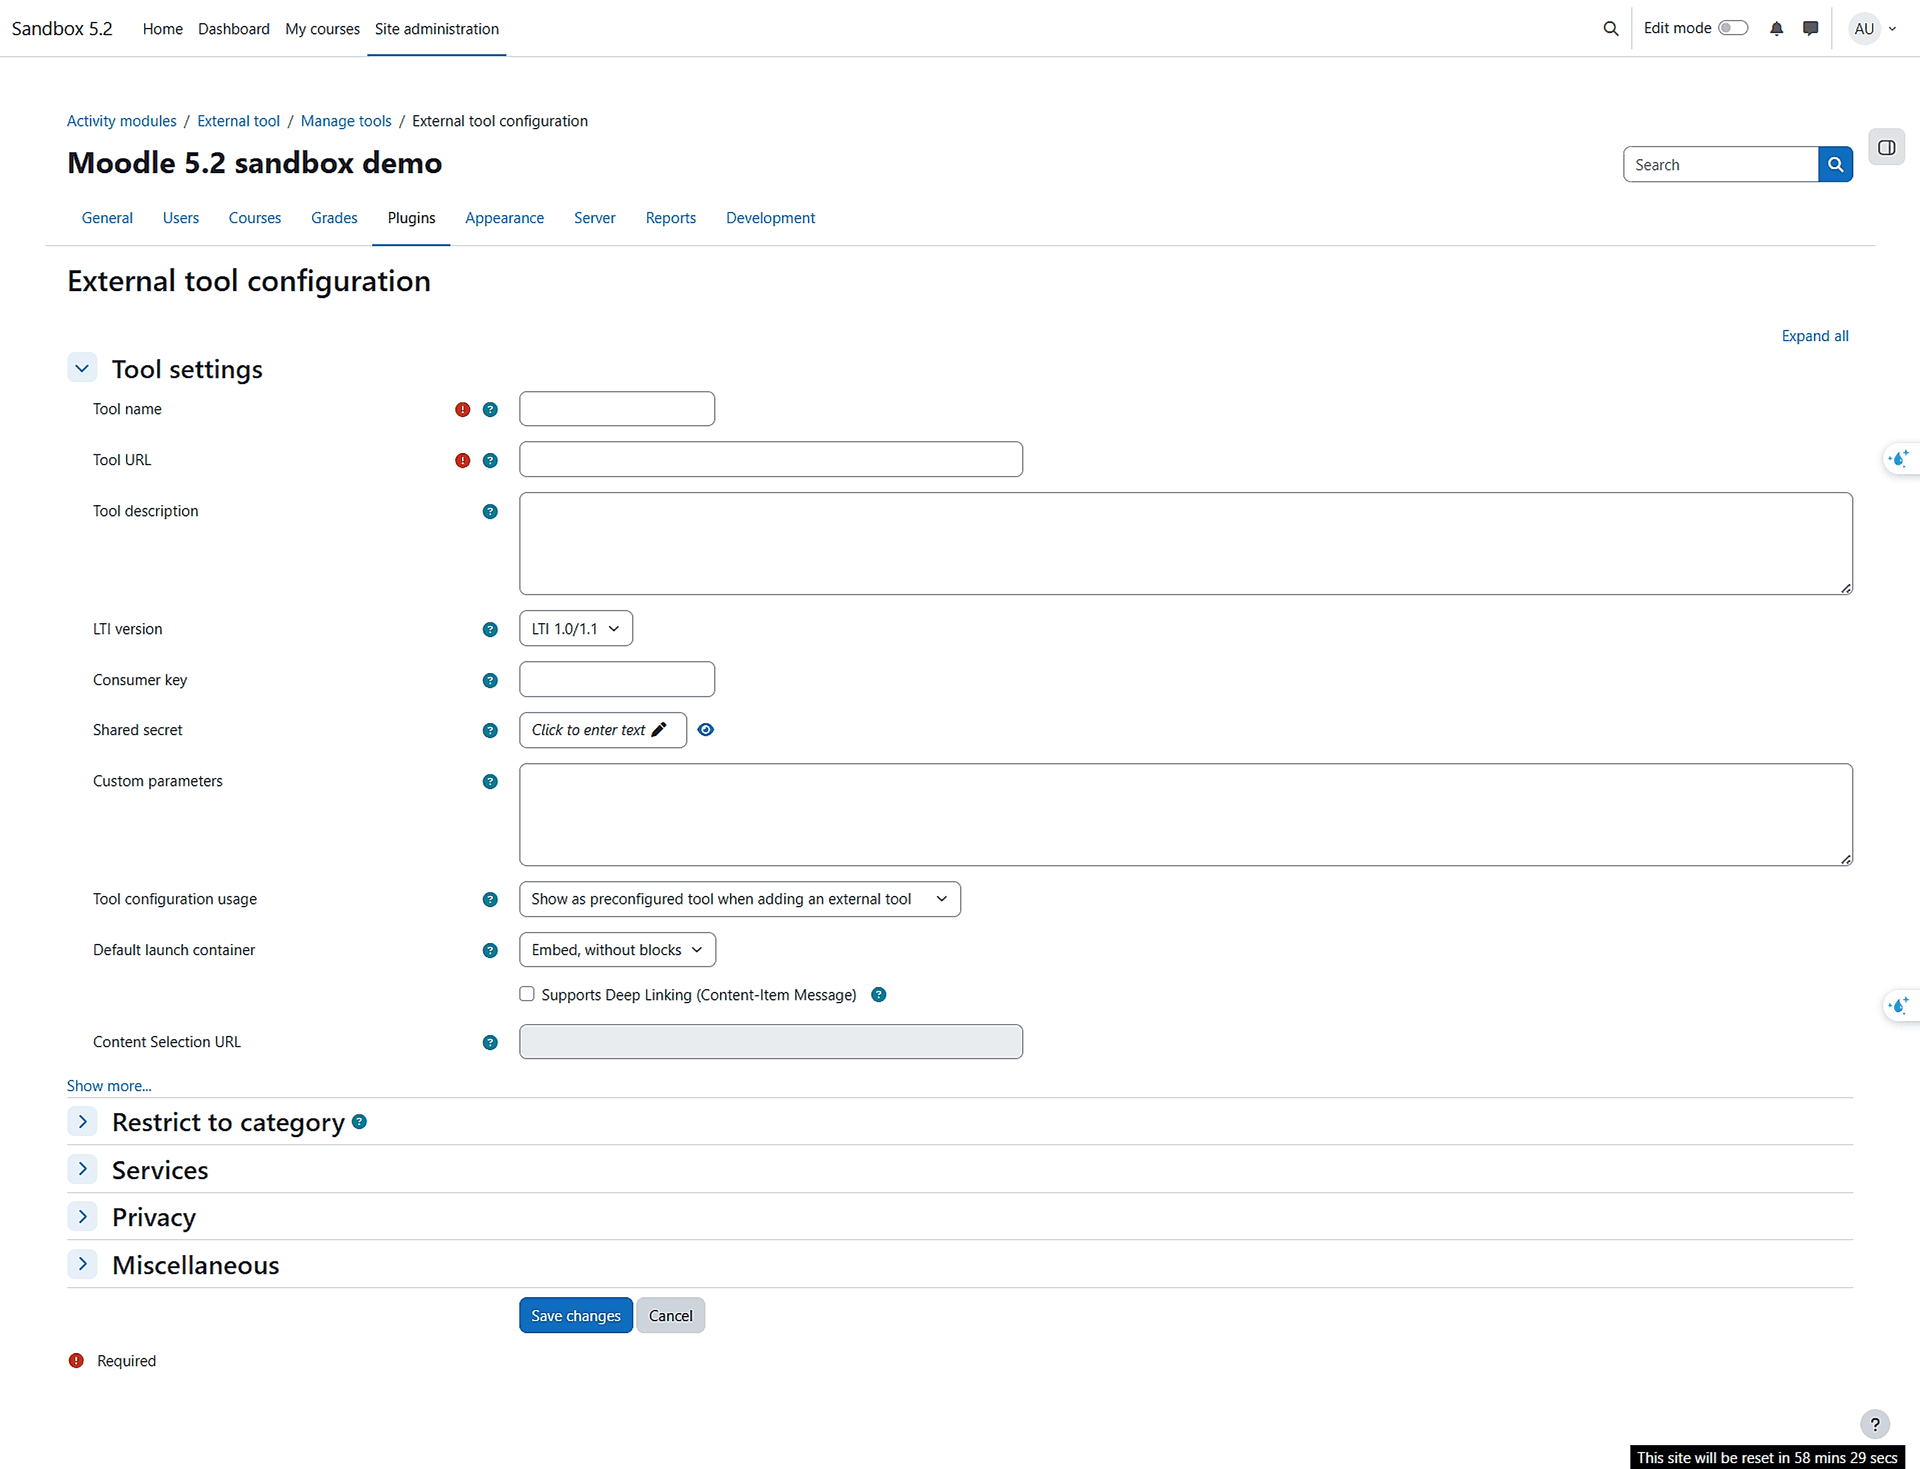Reveal shared secret with eye icon
This screenshot has height=1469, width=1920.
pyautogui.click(x=705, y=730)
